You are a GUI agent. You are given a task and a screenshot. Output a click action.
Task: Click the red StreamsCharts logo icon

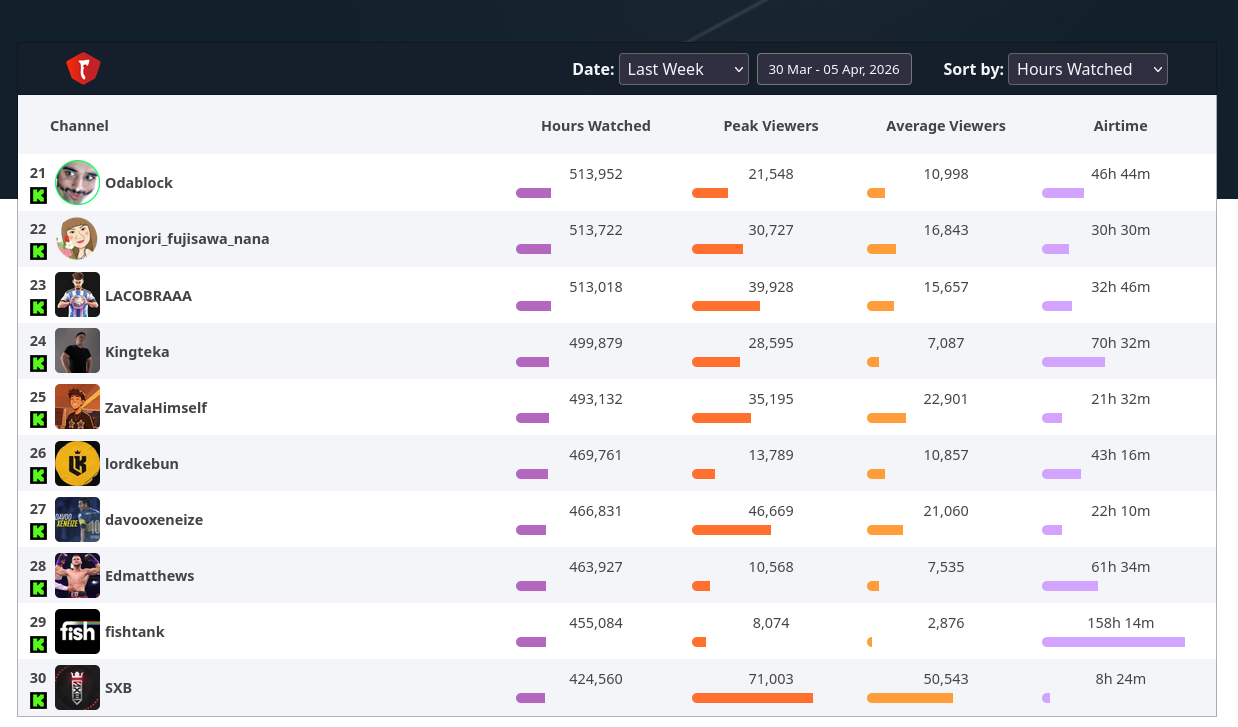pos(84,68)
